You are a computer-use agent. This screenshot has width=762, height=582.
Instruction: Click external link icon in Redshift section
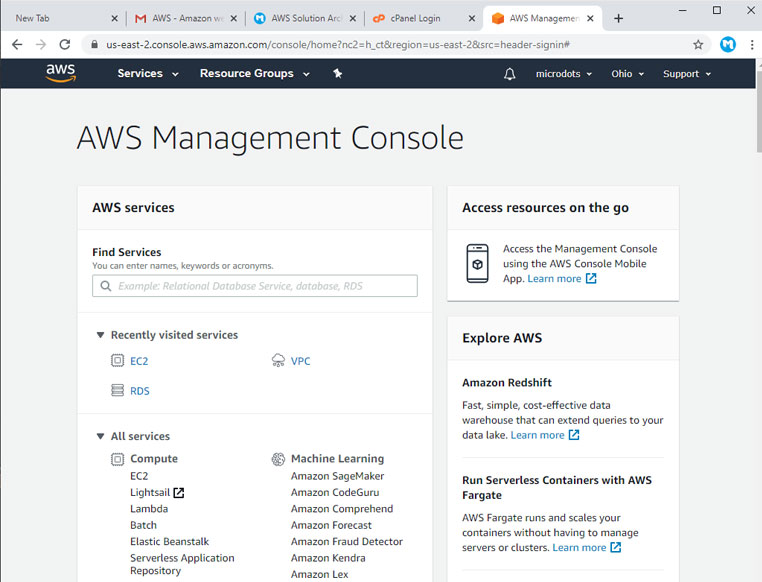574,435
